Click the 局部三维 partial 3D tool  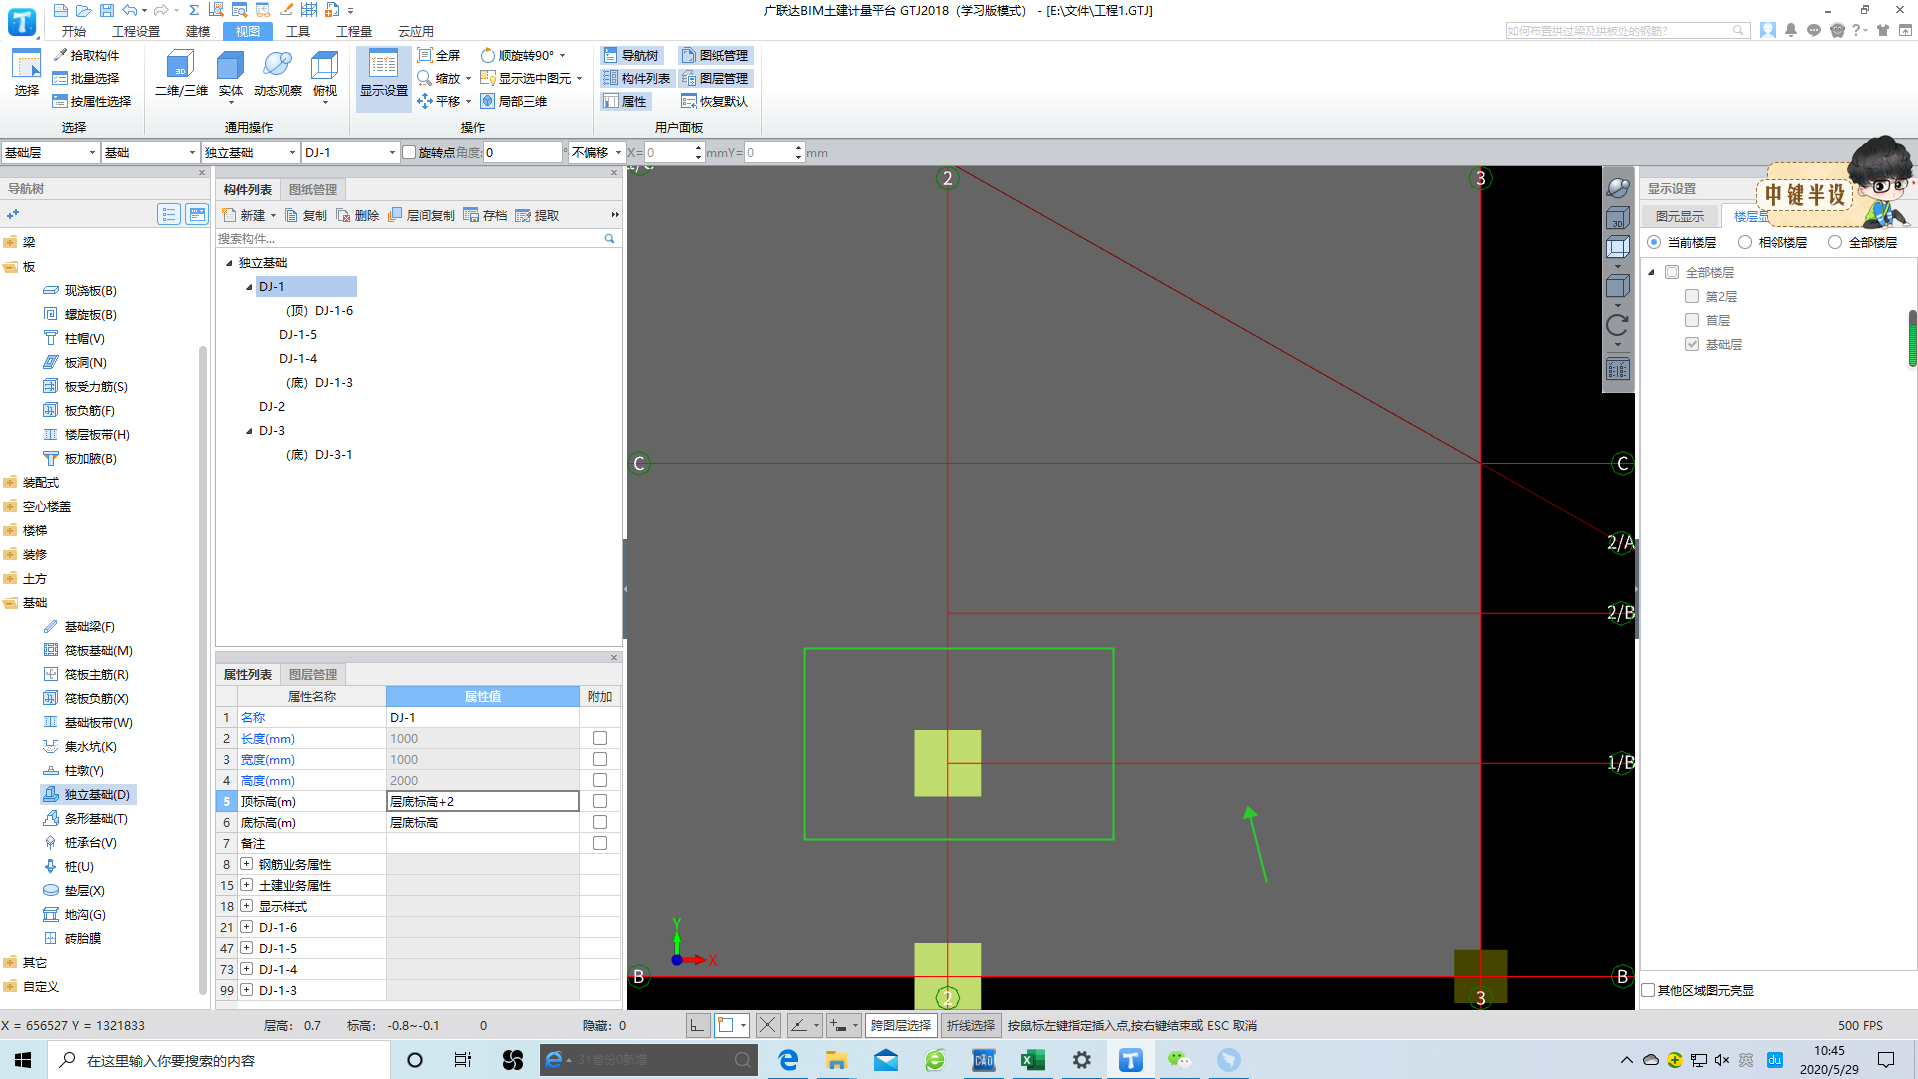(514, 101)
